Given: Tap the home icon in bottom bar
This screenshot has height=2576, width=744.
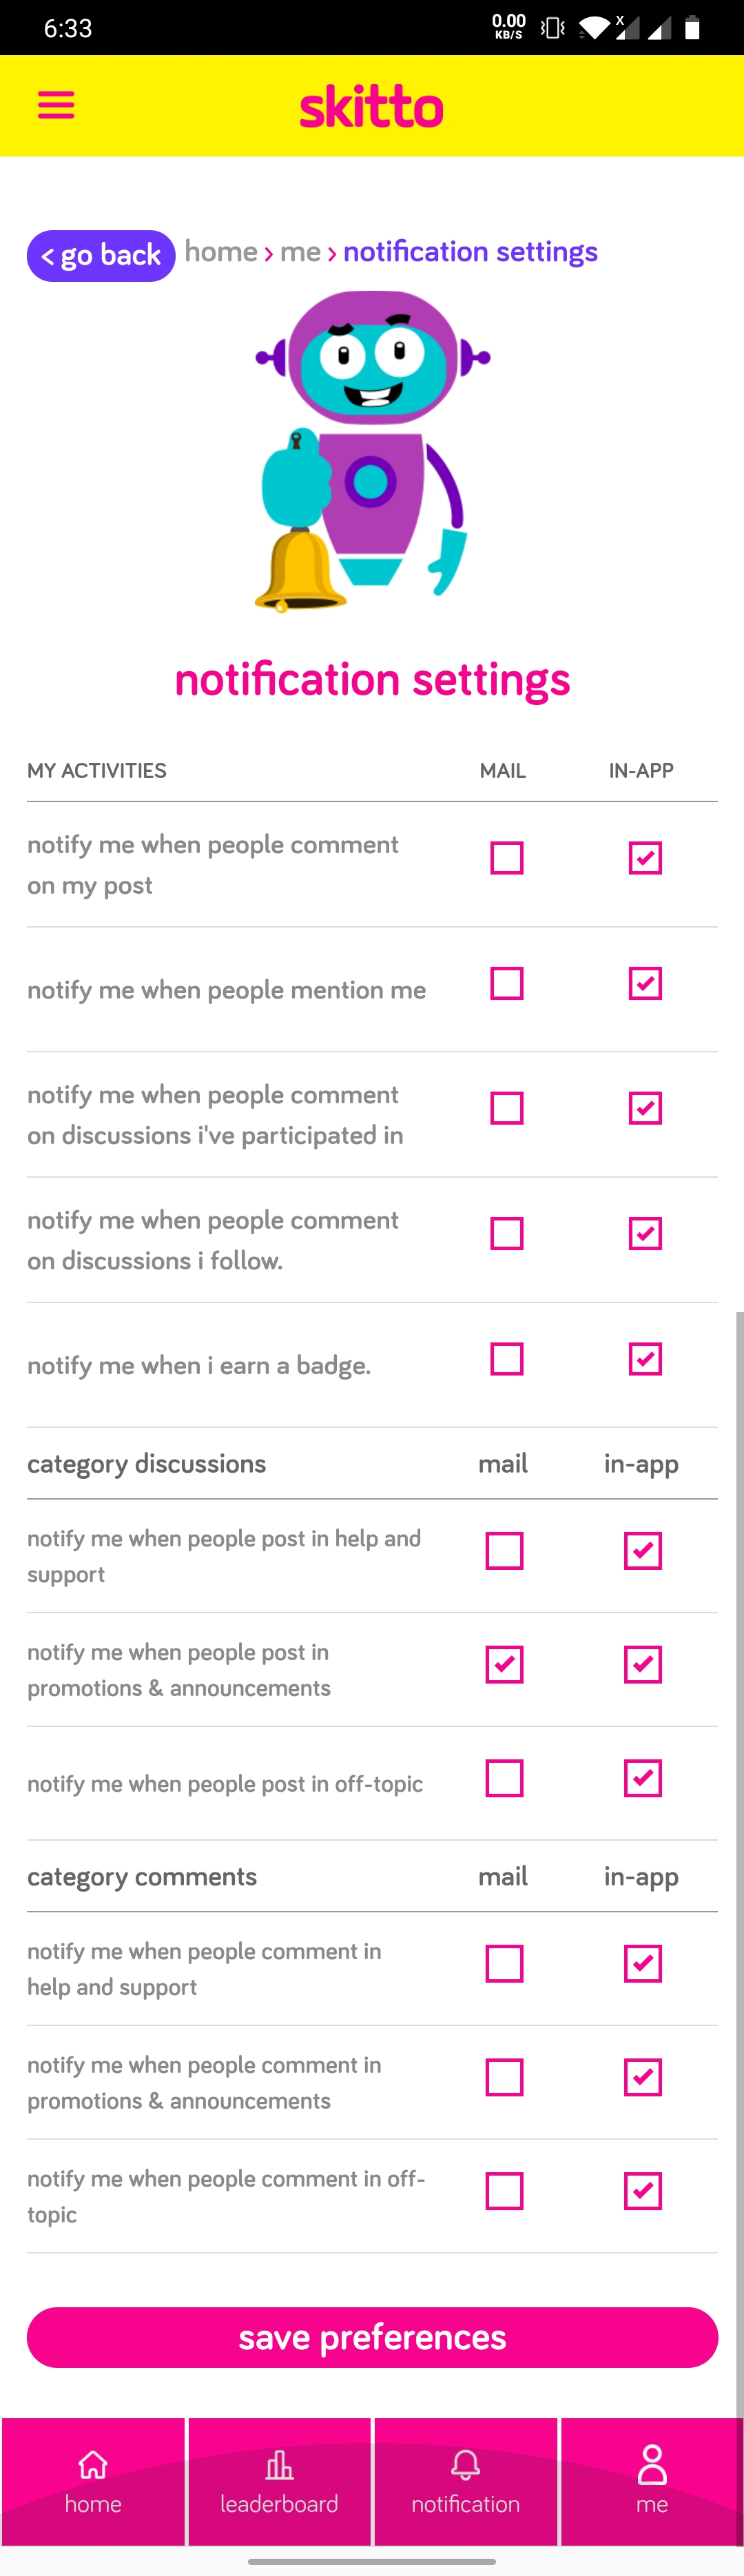Looking at the screenshot, I should click(93, 2464).
